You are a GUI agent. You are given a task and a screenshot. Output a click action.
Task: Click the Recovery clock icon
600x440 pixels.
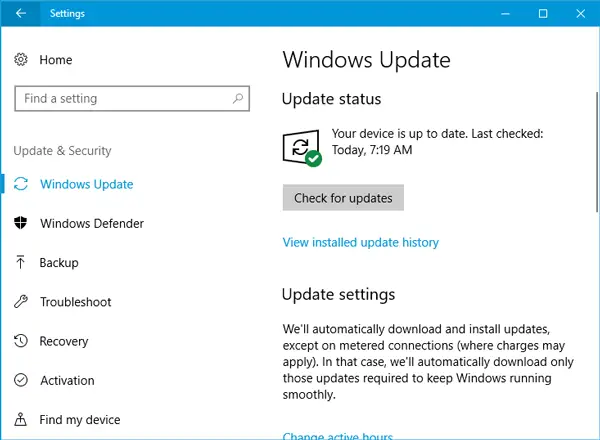click(21, 341)
